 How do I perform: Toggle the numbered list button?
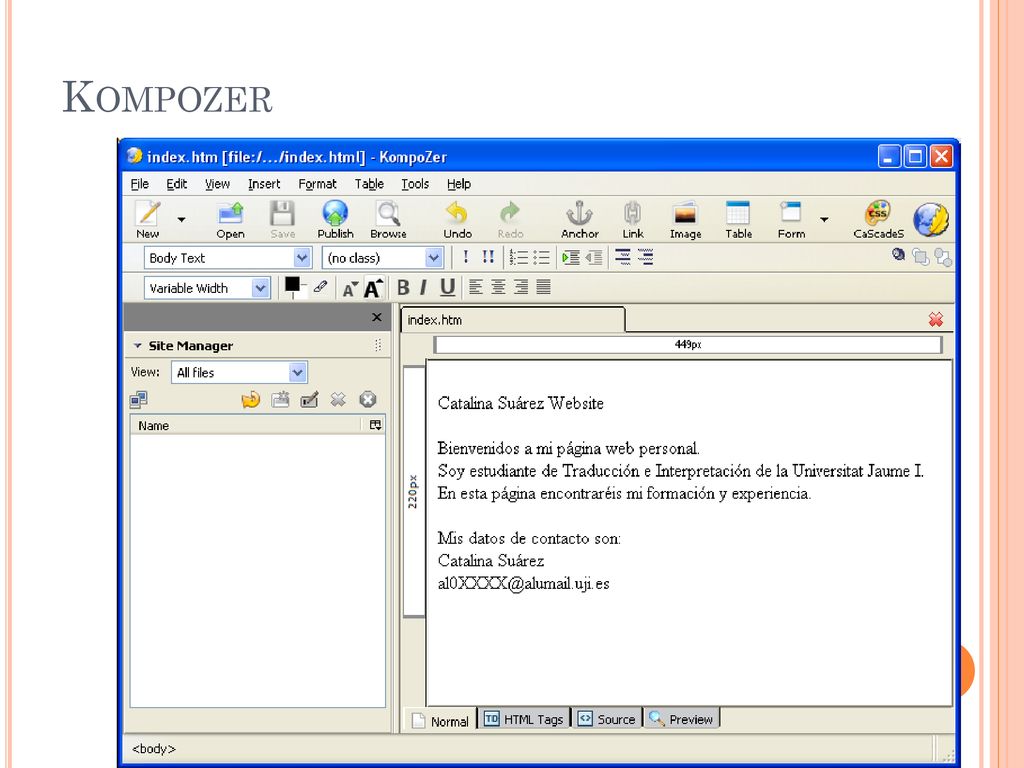click(519, 257)
